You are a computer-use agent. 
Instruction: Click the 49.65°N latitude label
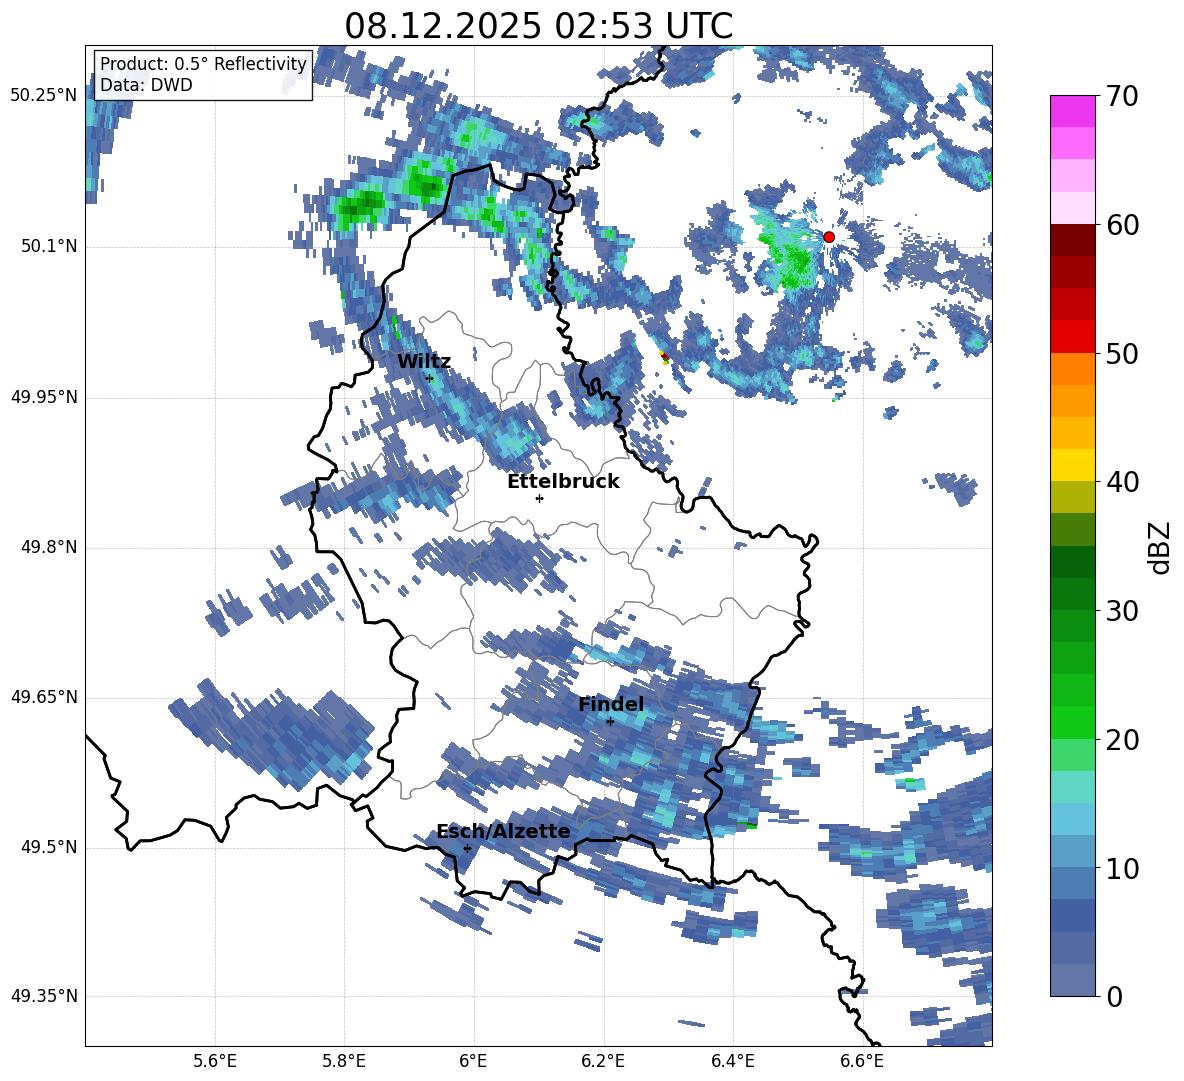coord(43,698)
